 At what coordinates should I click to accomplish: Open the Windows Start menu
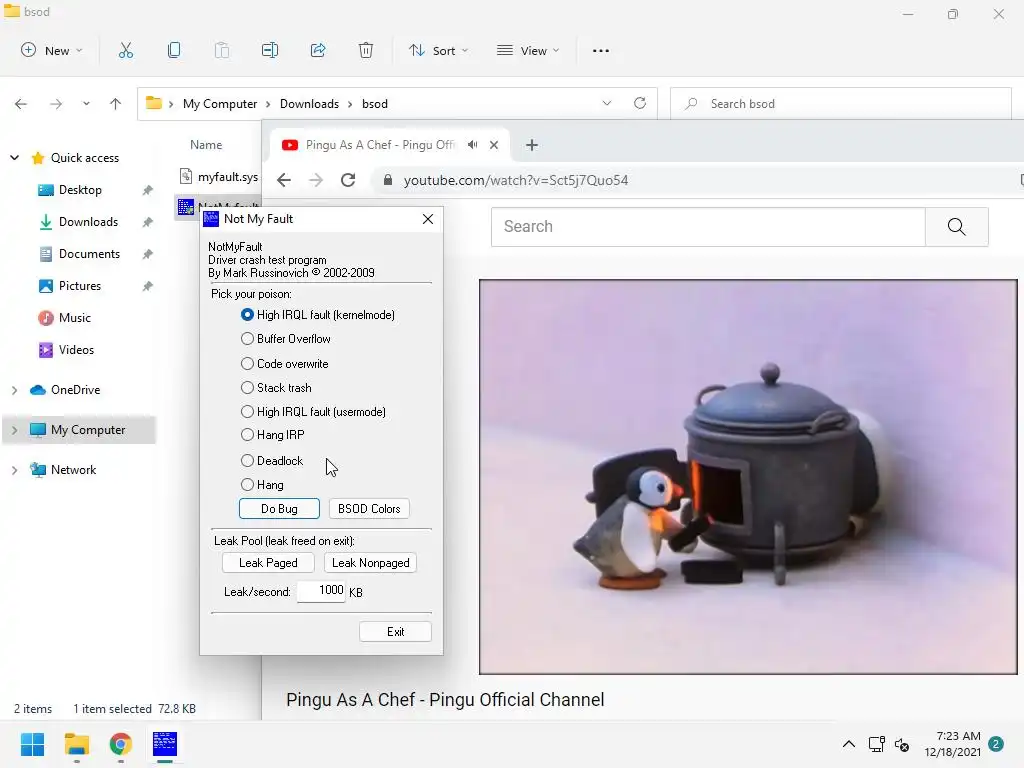33,744
